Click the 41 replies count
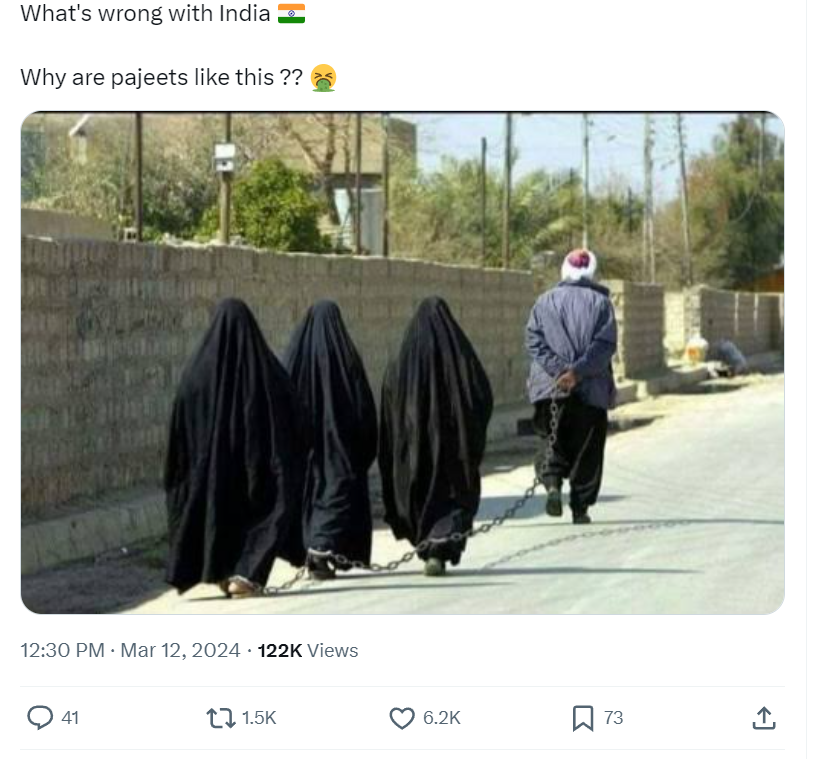 (70, 718)
